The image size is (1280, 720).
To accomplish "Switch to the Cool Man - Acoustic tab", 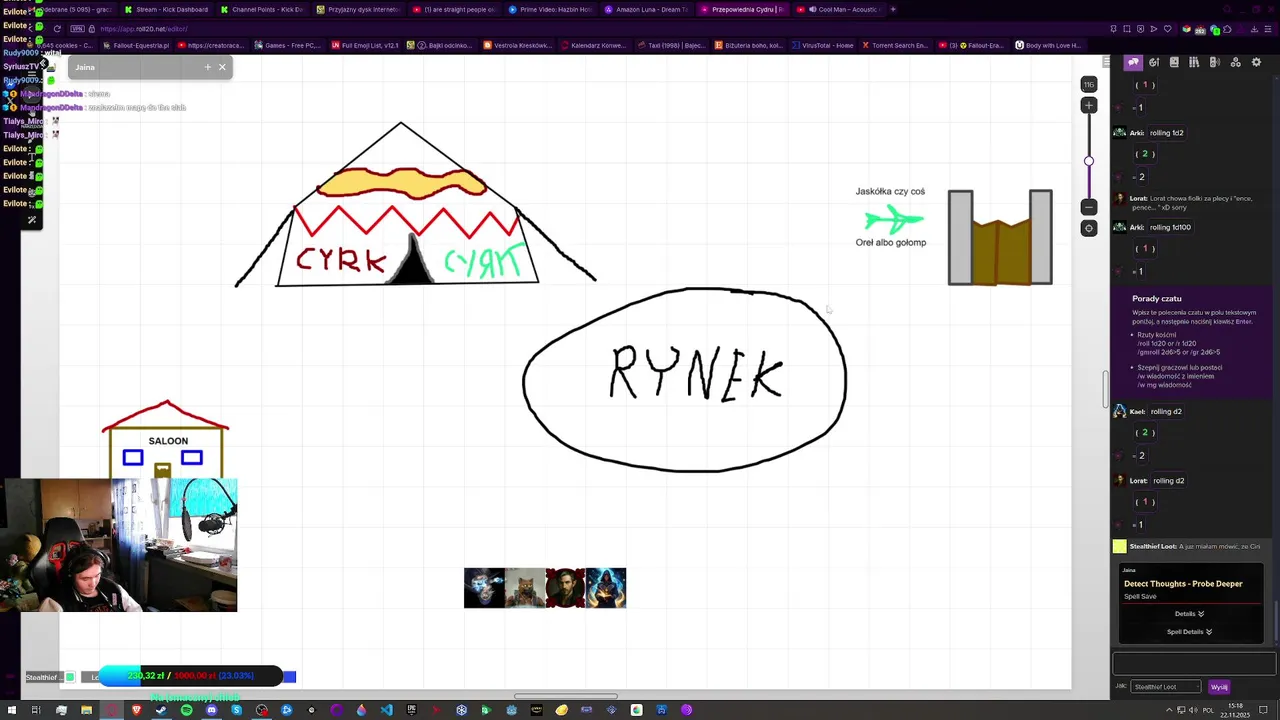I will point(840,9).
